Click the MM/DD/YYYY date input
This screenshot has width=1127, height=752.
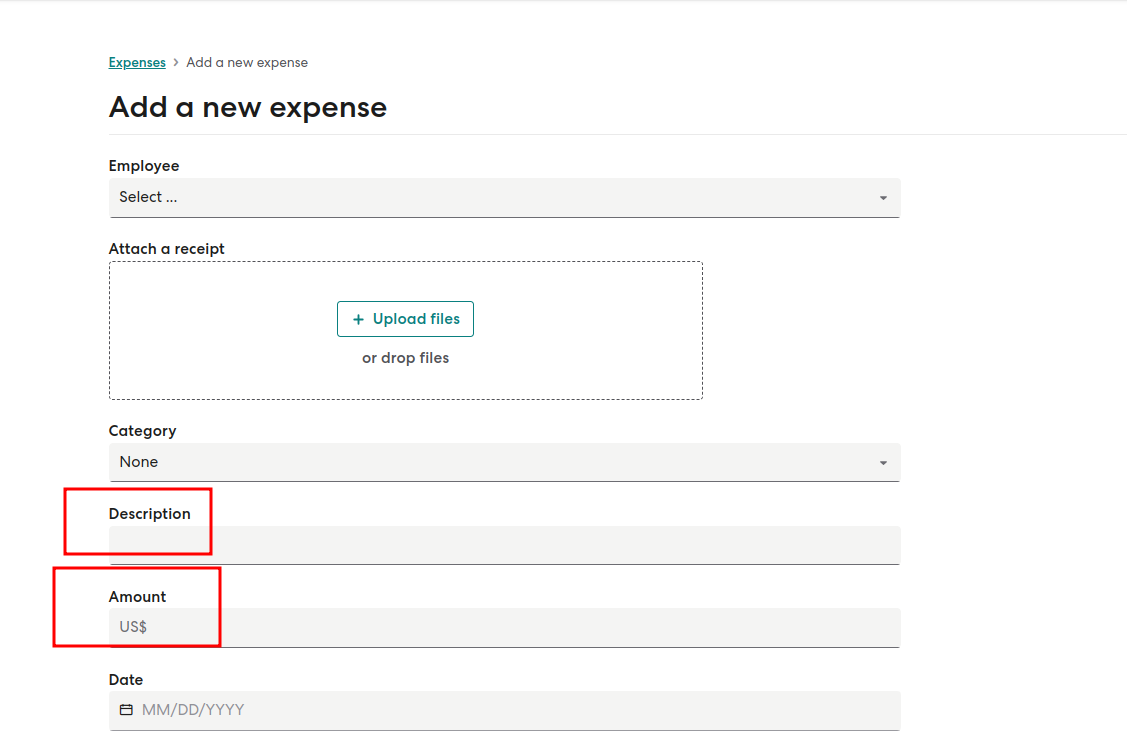(x=505, y=710)
